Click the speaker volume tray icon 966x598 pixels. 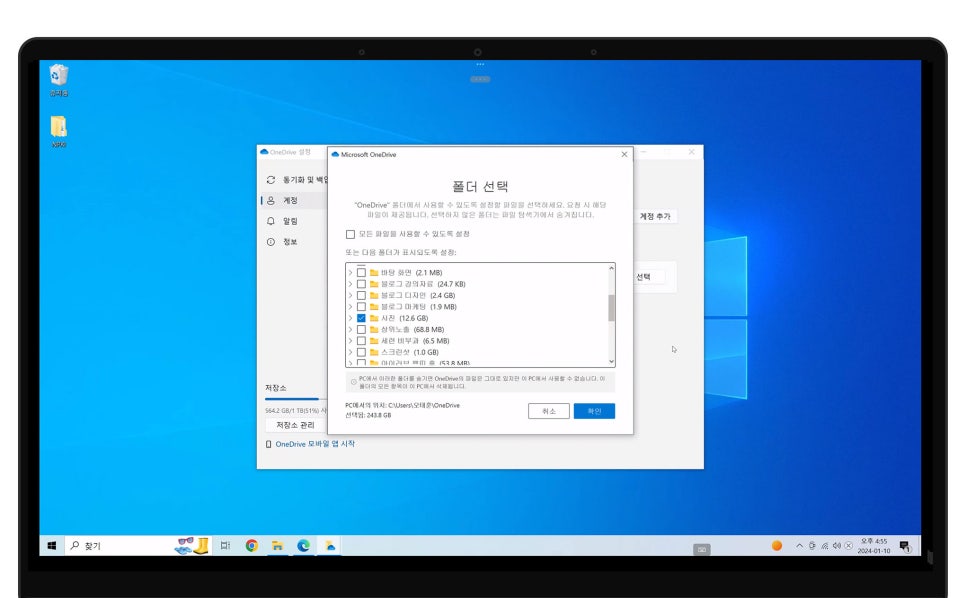(x=836, y=546)
